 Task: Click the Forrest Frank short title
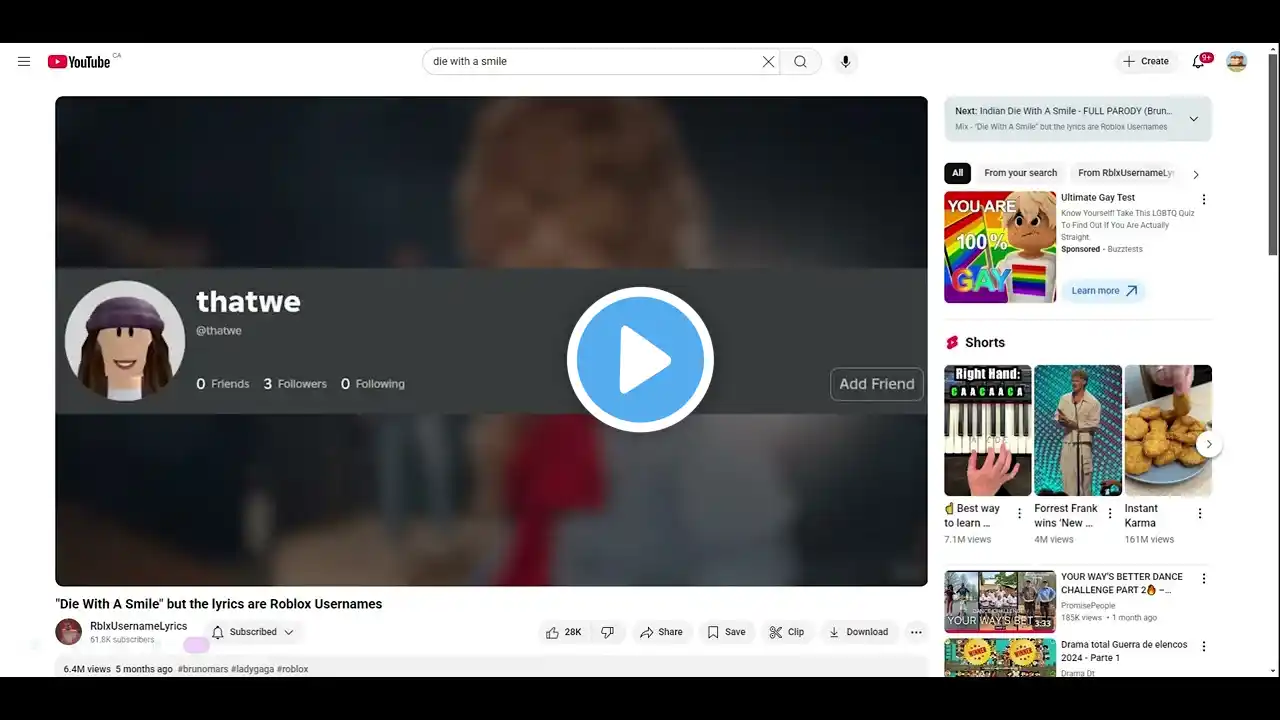[1066, 516]
